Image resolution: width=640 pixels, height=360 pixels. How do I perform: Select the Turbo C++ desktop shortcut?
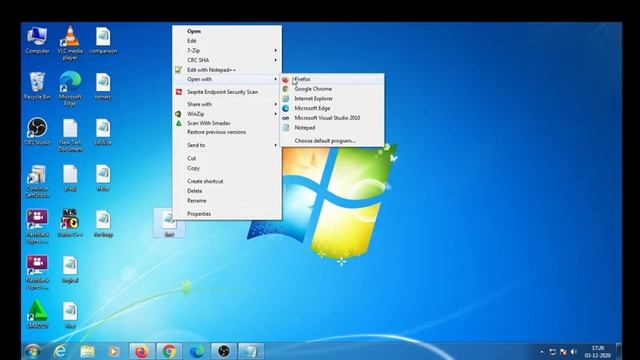click(x=70, y=223)
